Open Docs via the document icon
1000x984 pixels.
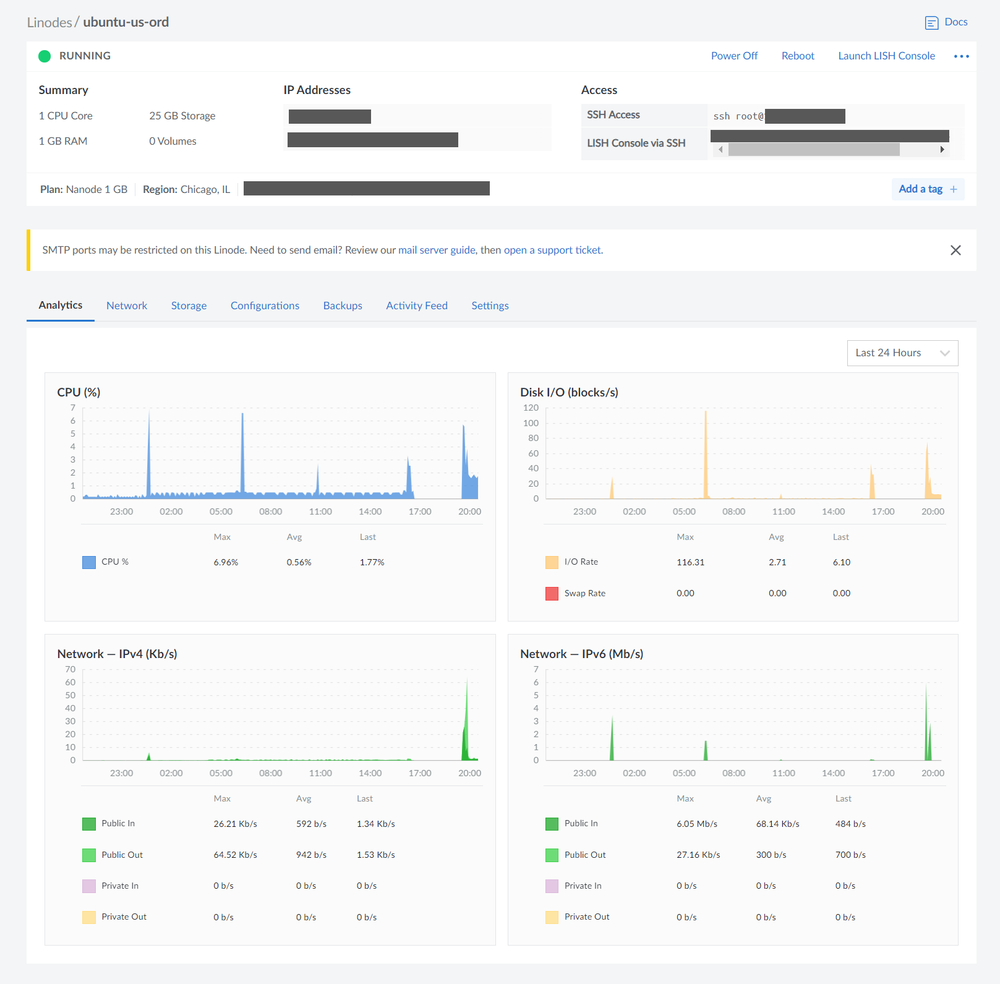click(931, 21)
